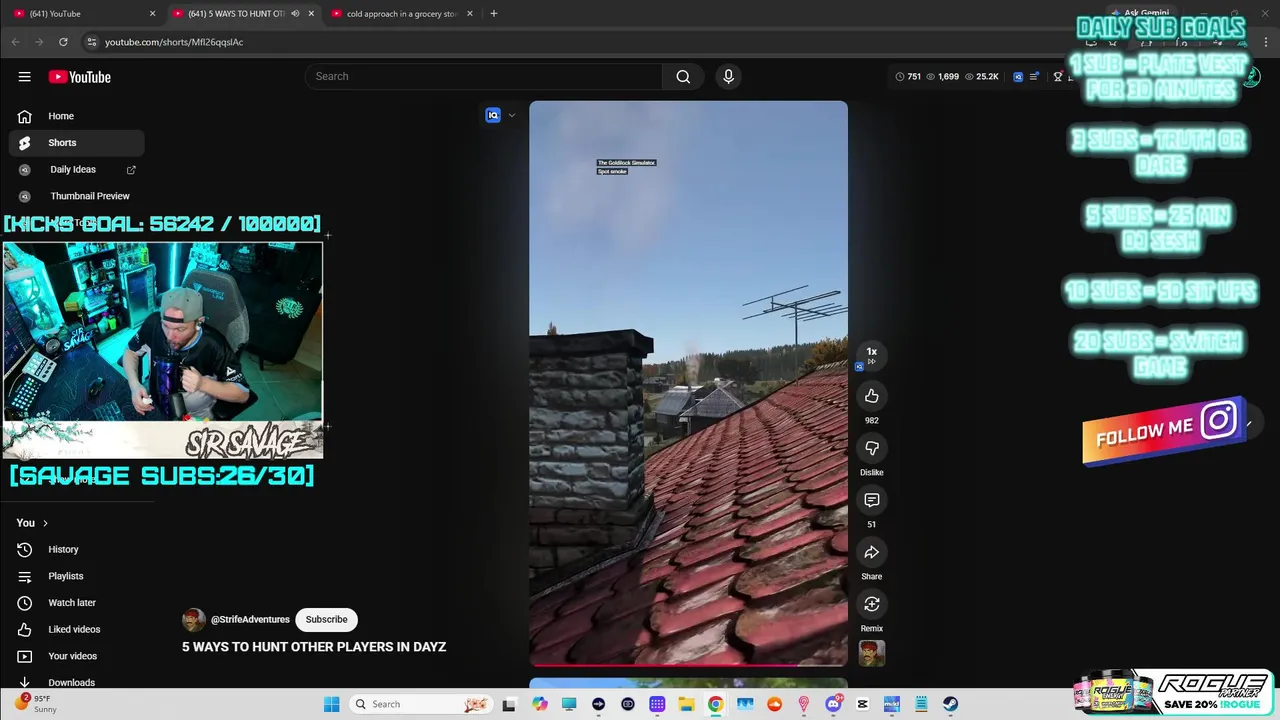
Task: Click the taskbar Search box
Action: [x=420, y=704]
